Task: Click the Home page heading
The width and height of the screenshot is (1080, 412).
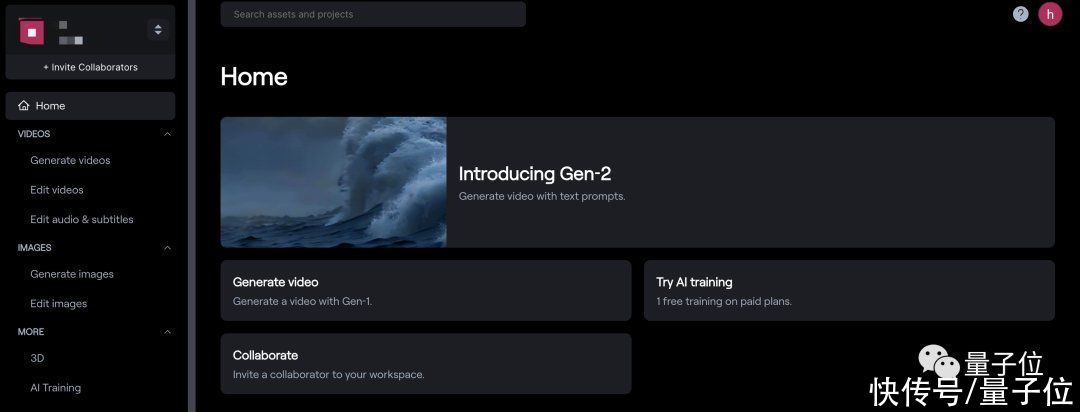Action: tap(254, 76)
